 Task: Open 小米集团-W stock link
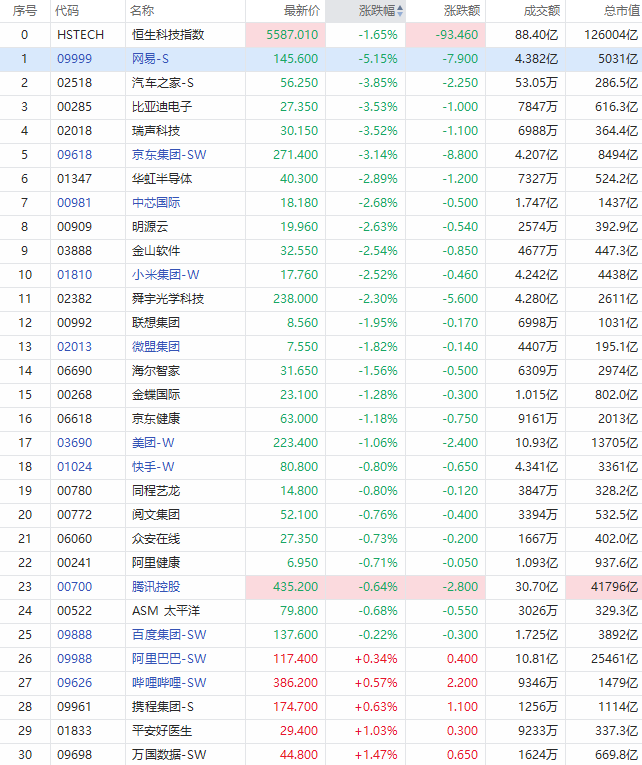coord(165,275)
